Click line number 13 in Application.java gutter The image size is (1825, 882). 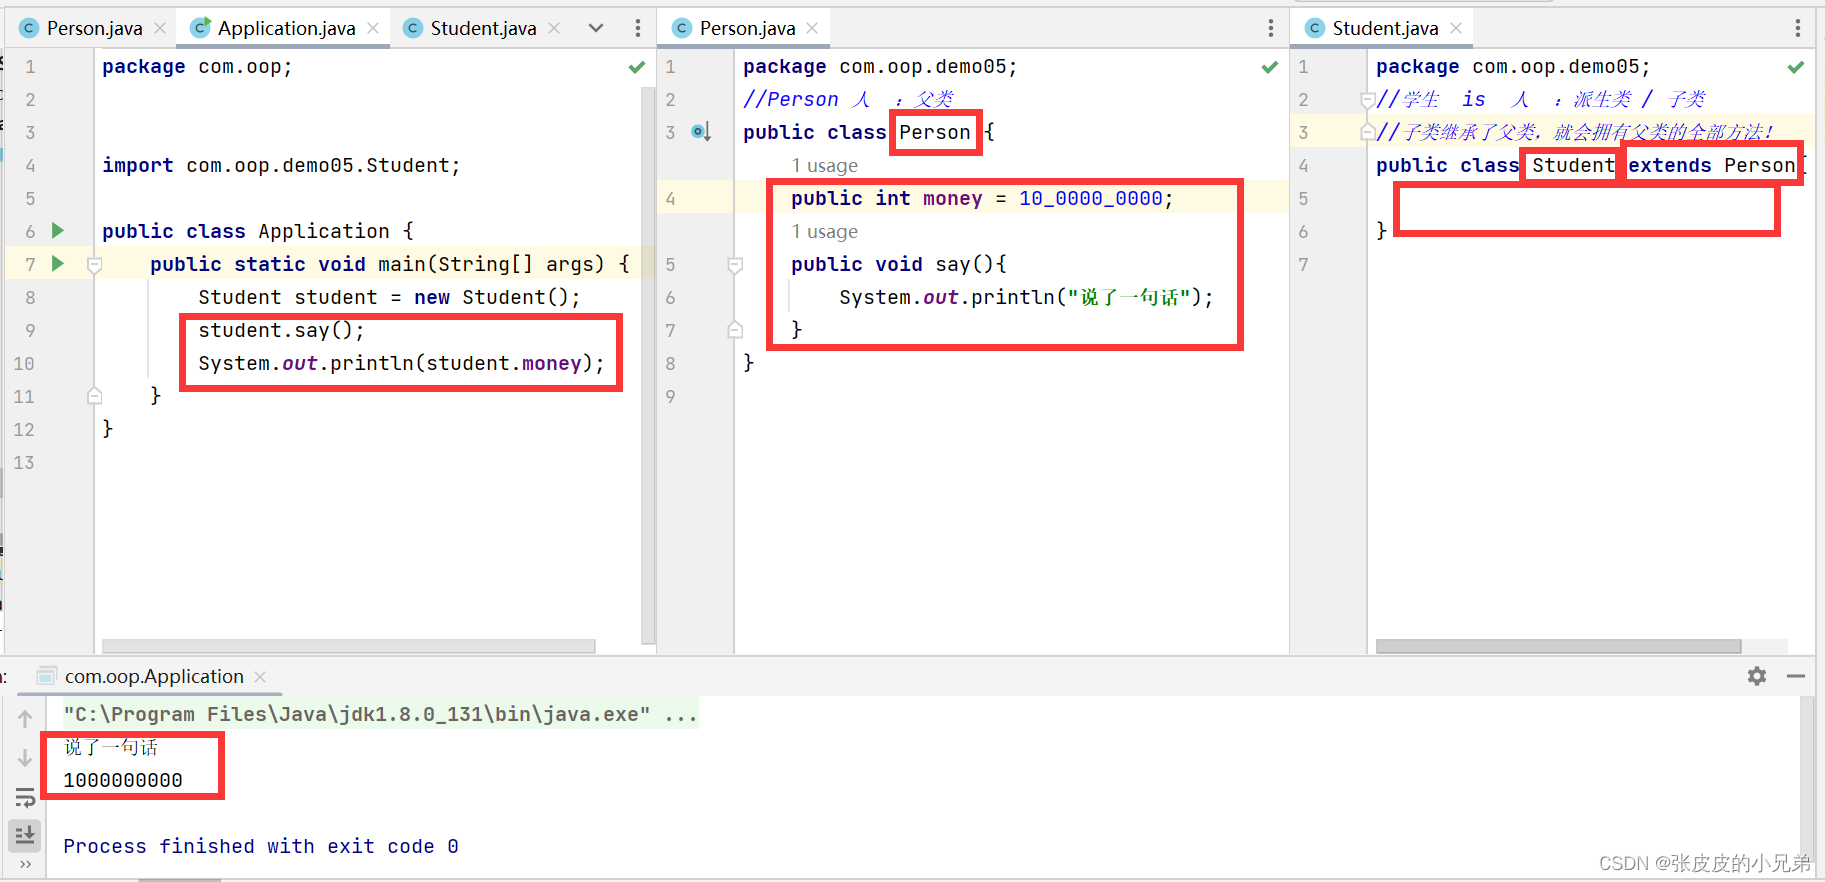[24, 462]
